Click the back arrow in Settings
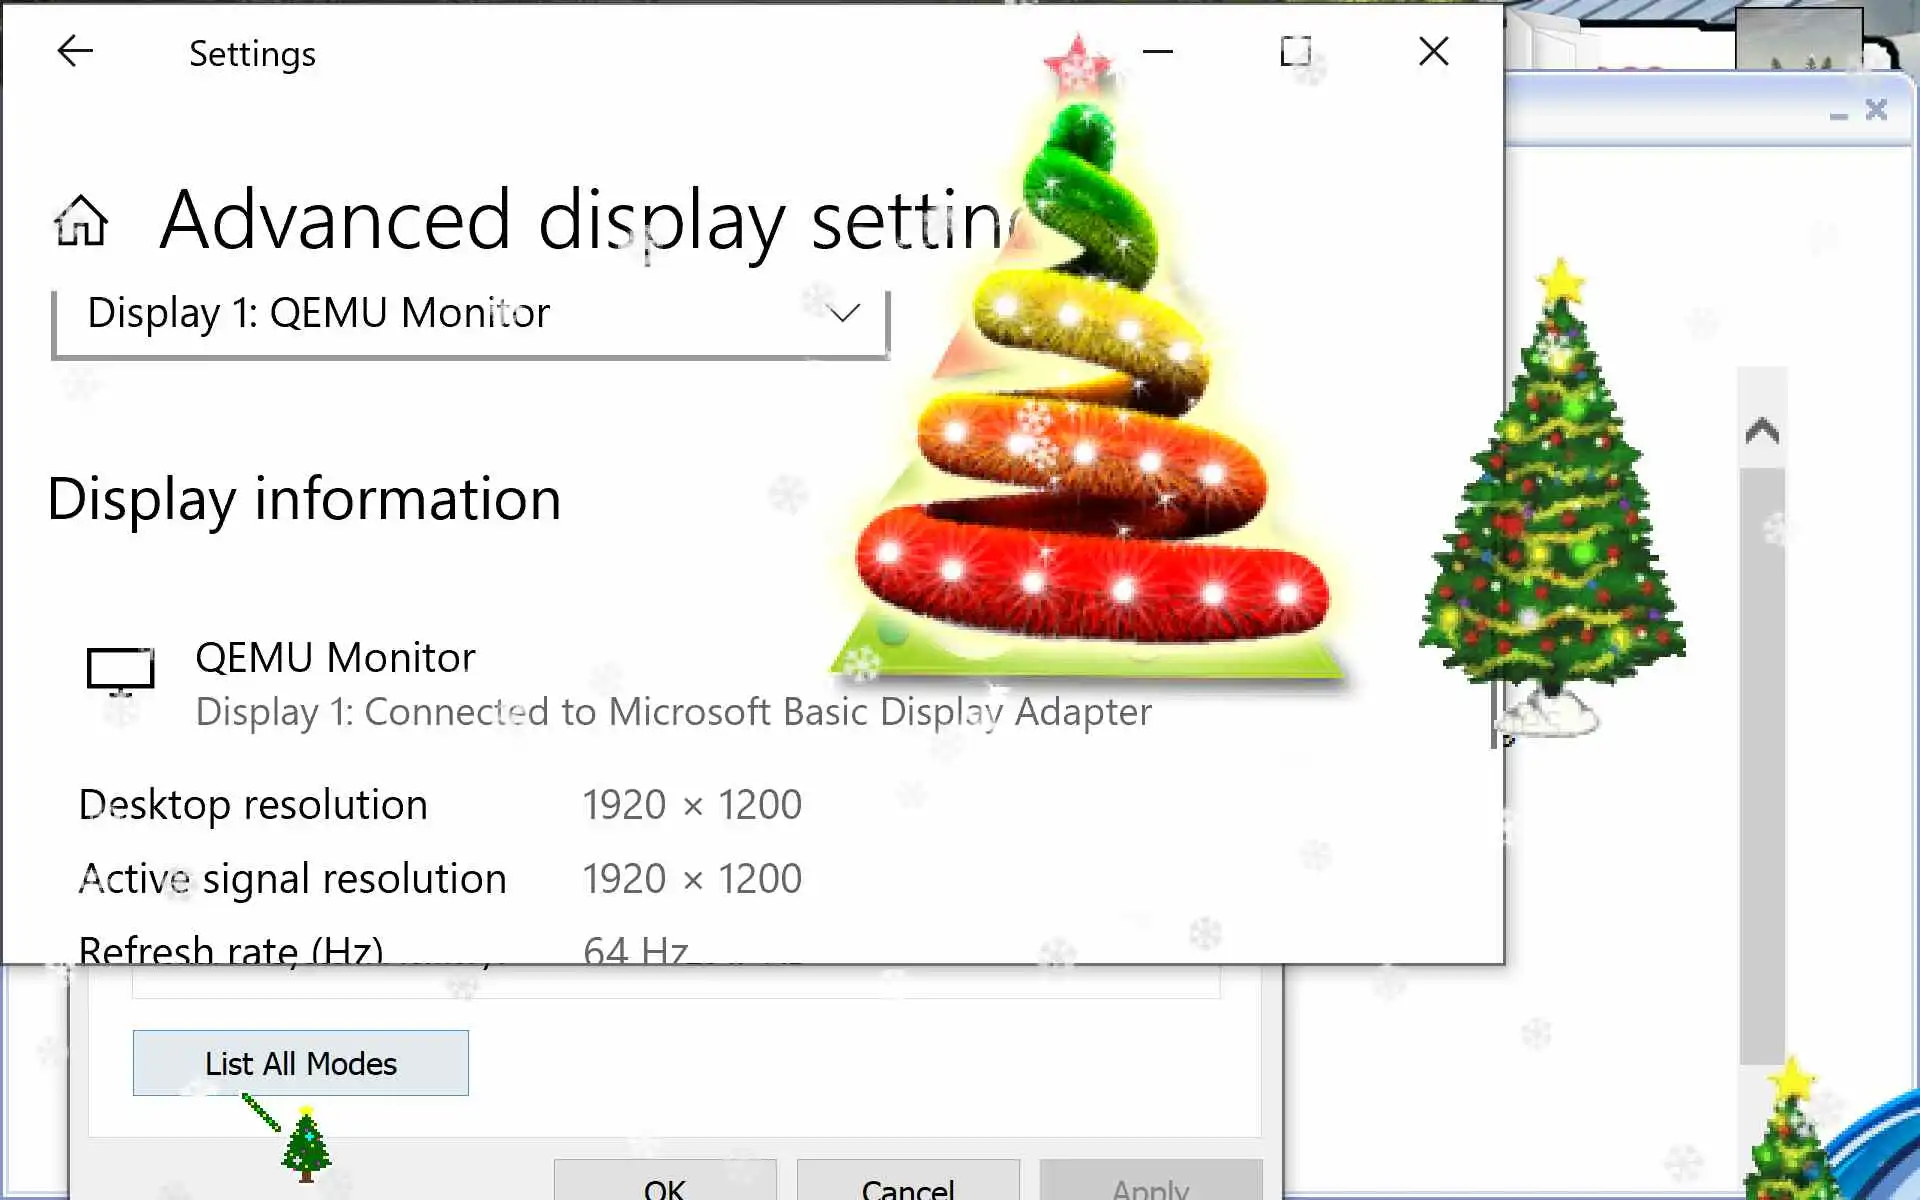 75,51
